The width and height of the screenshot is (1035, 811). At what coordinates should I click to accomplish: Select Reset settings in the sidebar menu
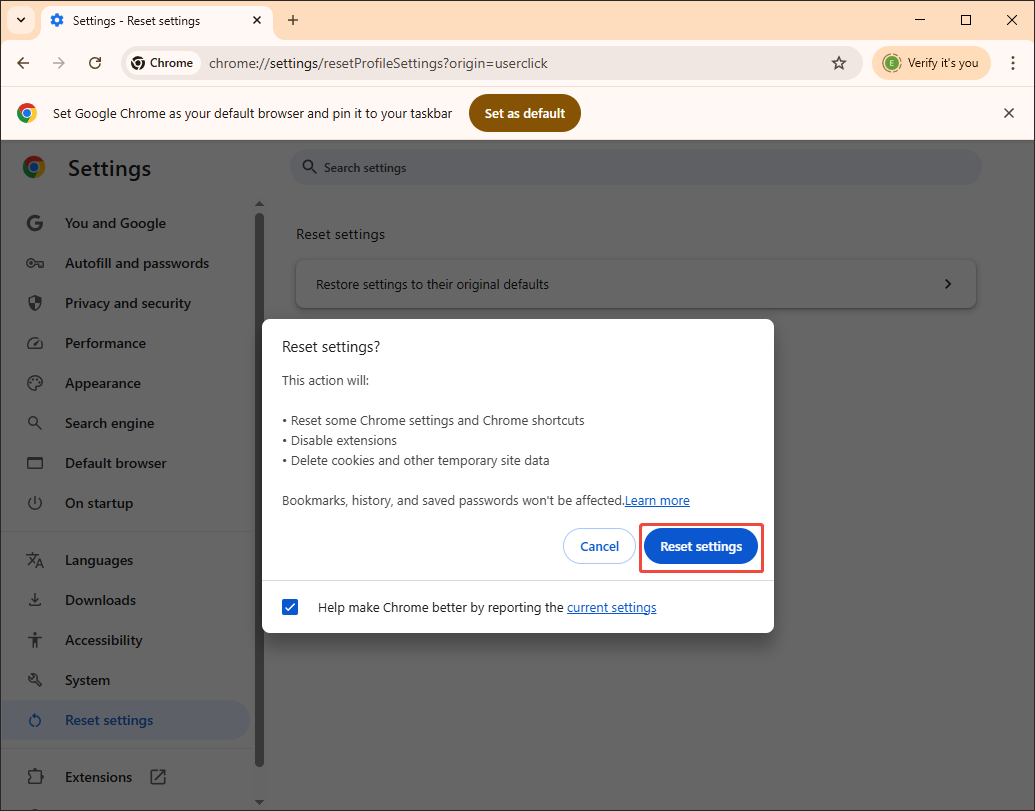point(108,719)
